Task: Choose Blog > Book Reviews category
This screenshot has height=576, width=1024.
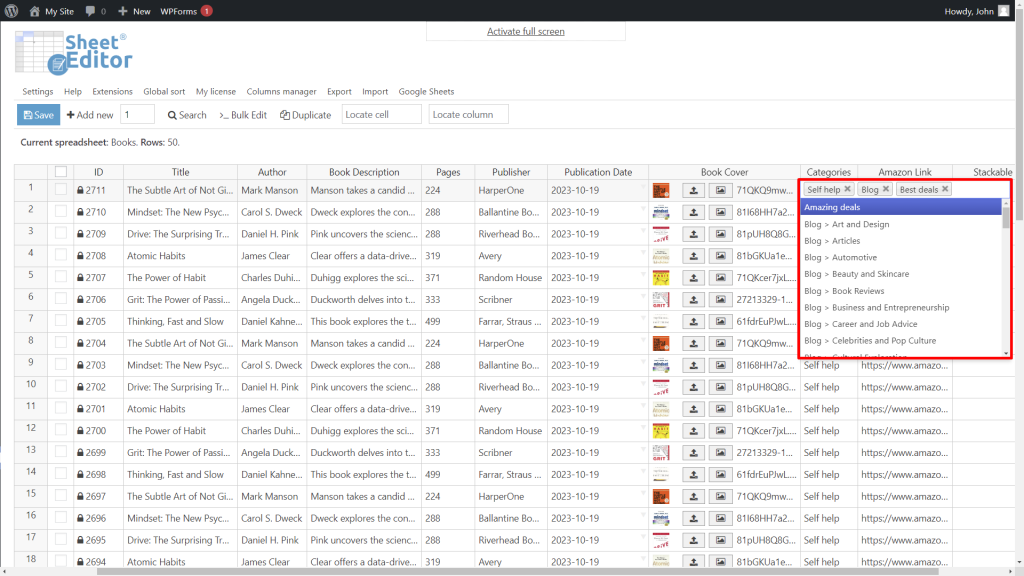Action: coord(901,291)
